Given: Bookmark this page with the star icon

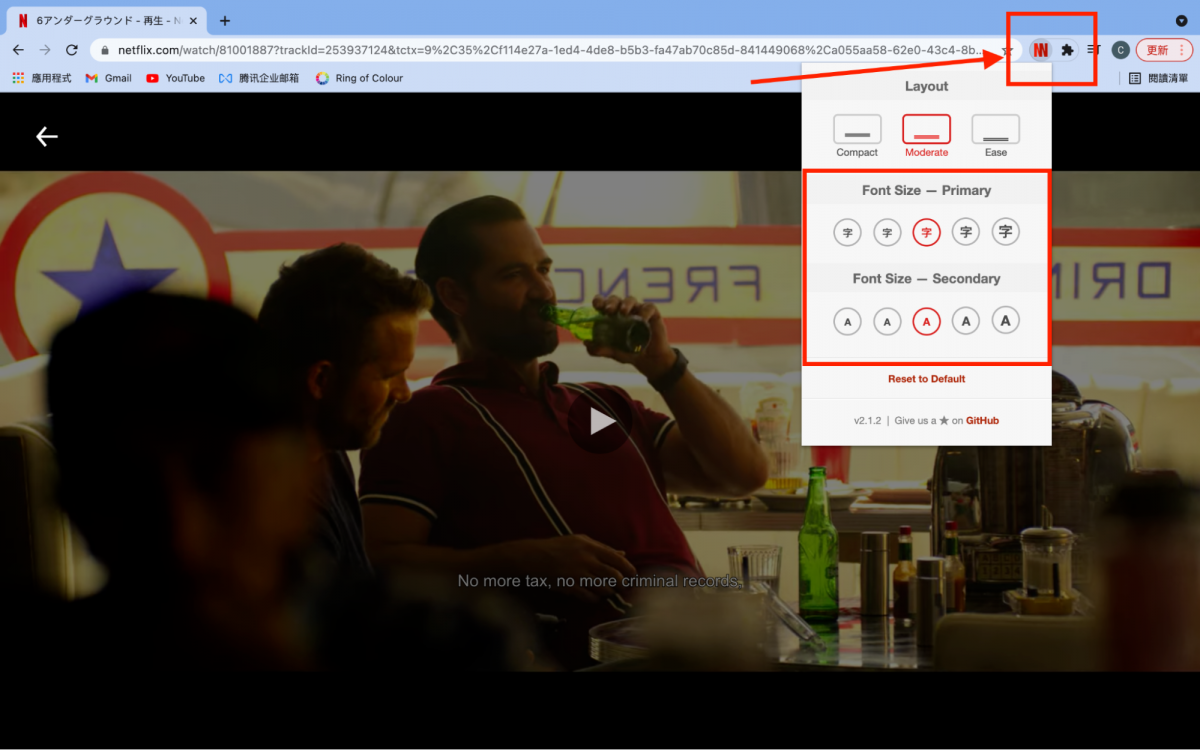Looking at the screenshot, I should point(1008,50).
